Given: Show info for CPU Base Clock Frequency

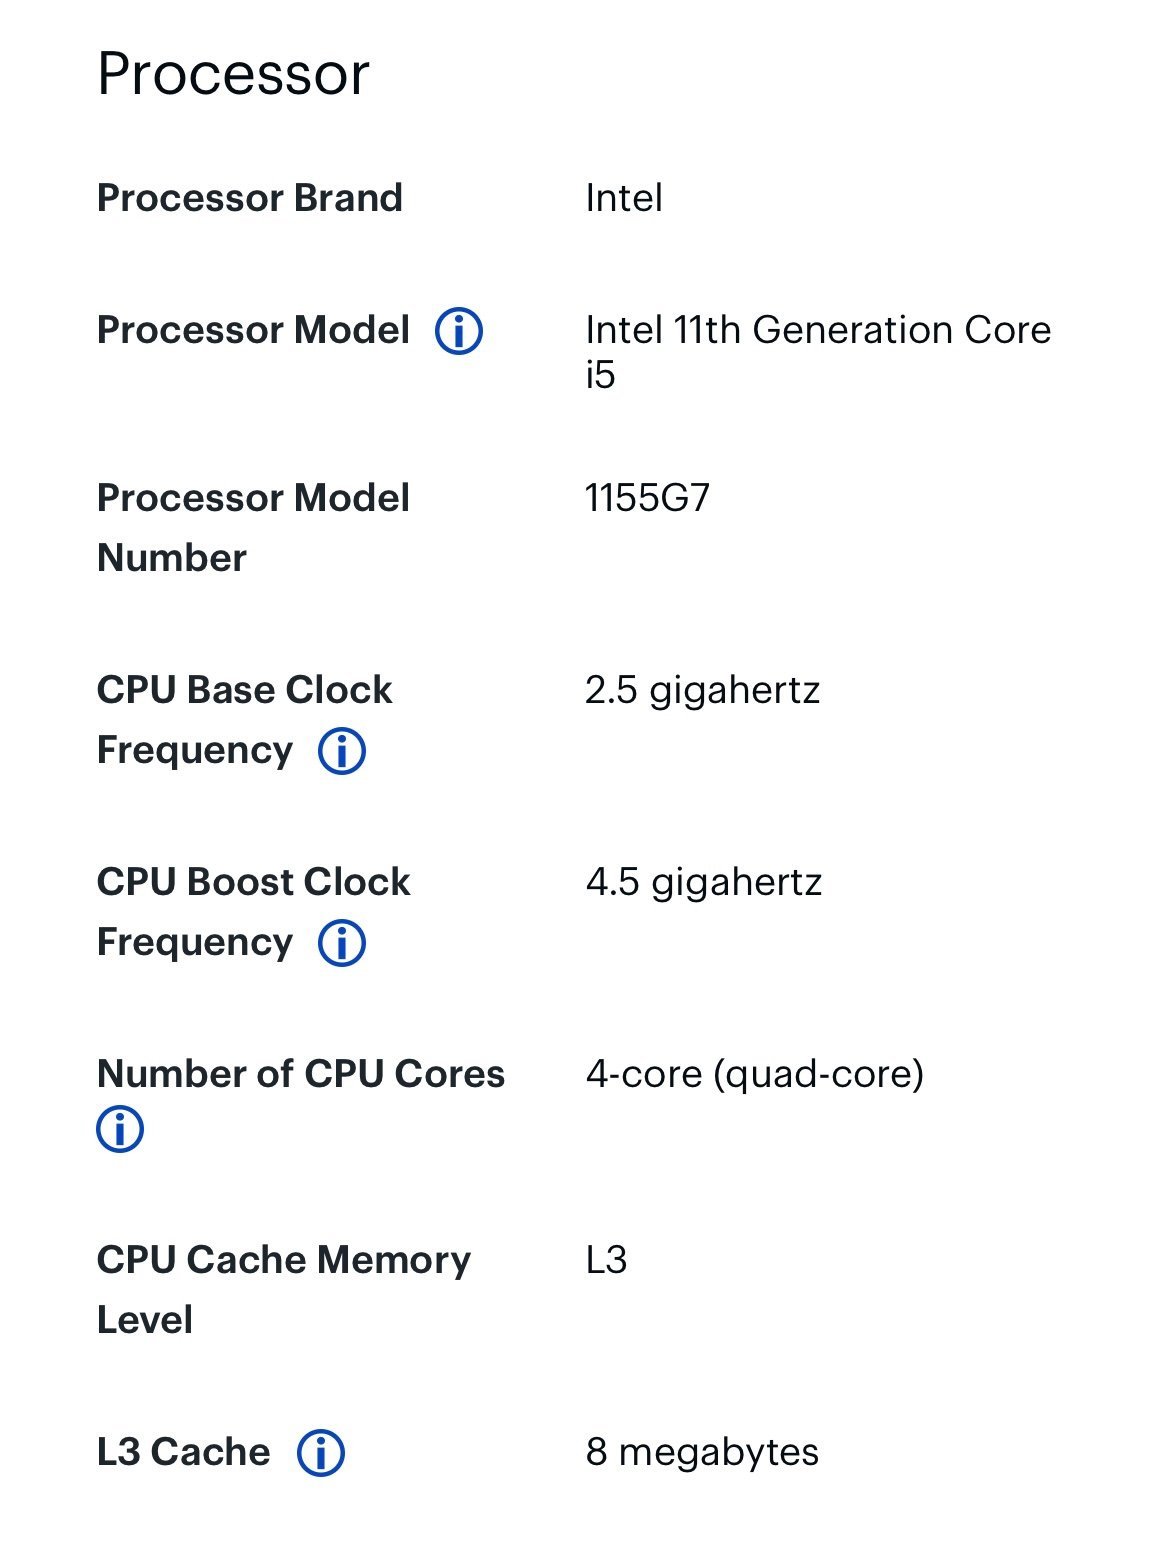Looking at the screenshot, I should click(x=342, y=751).
